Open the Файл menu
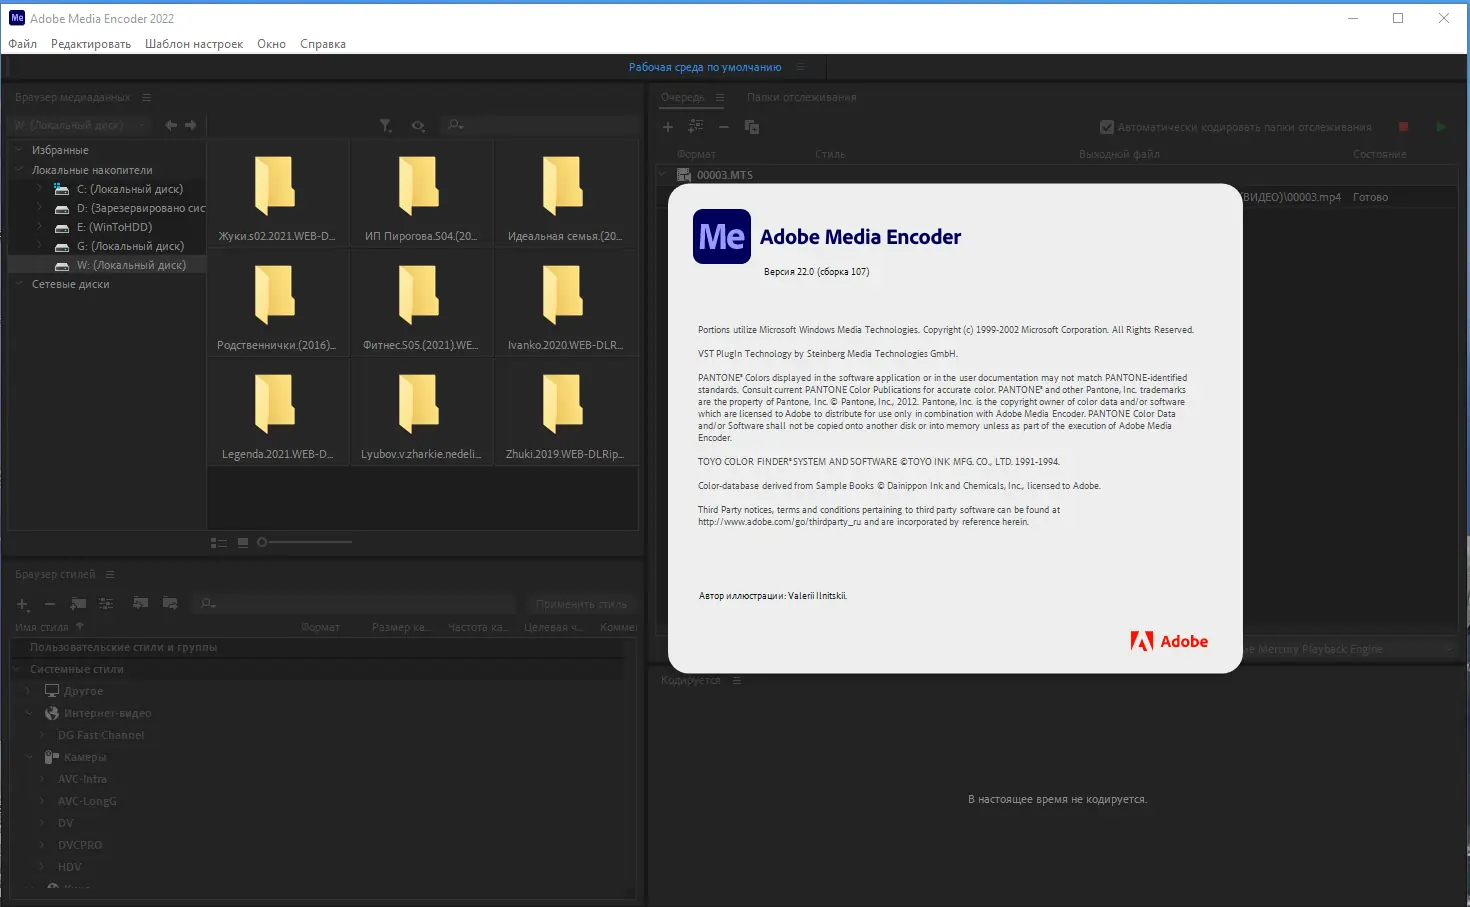1470x907 pixels. (x=21, y=44)
